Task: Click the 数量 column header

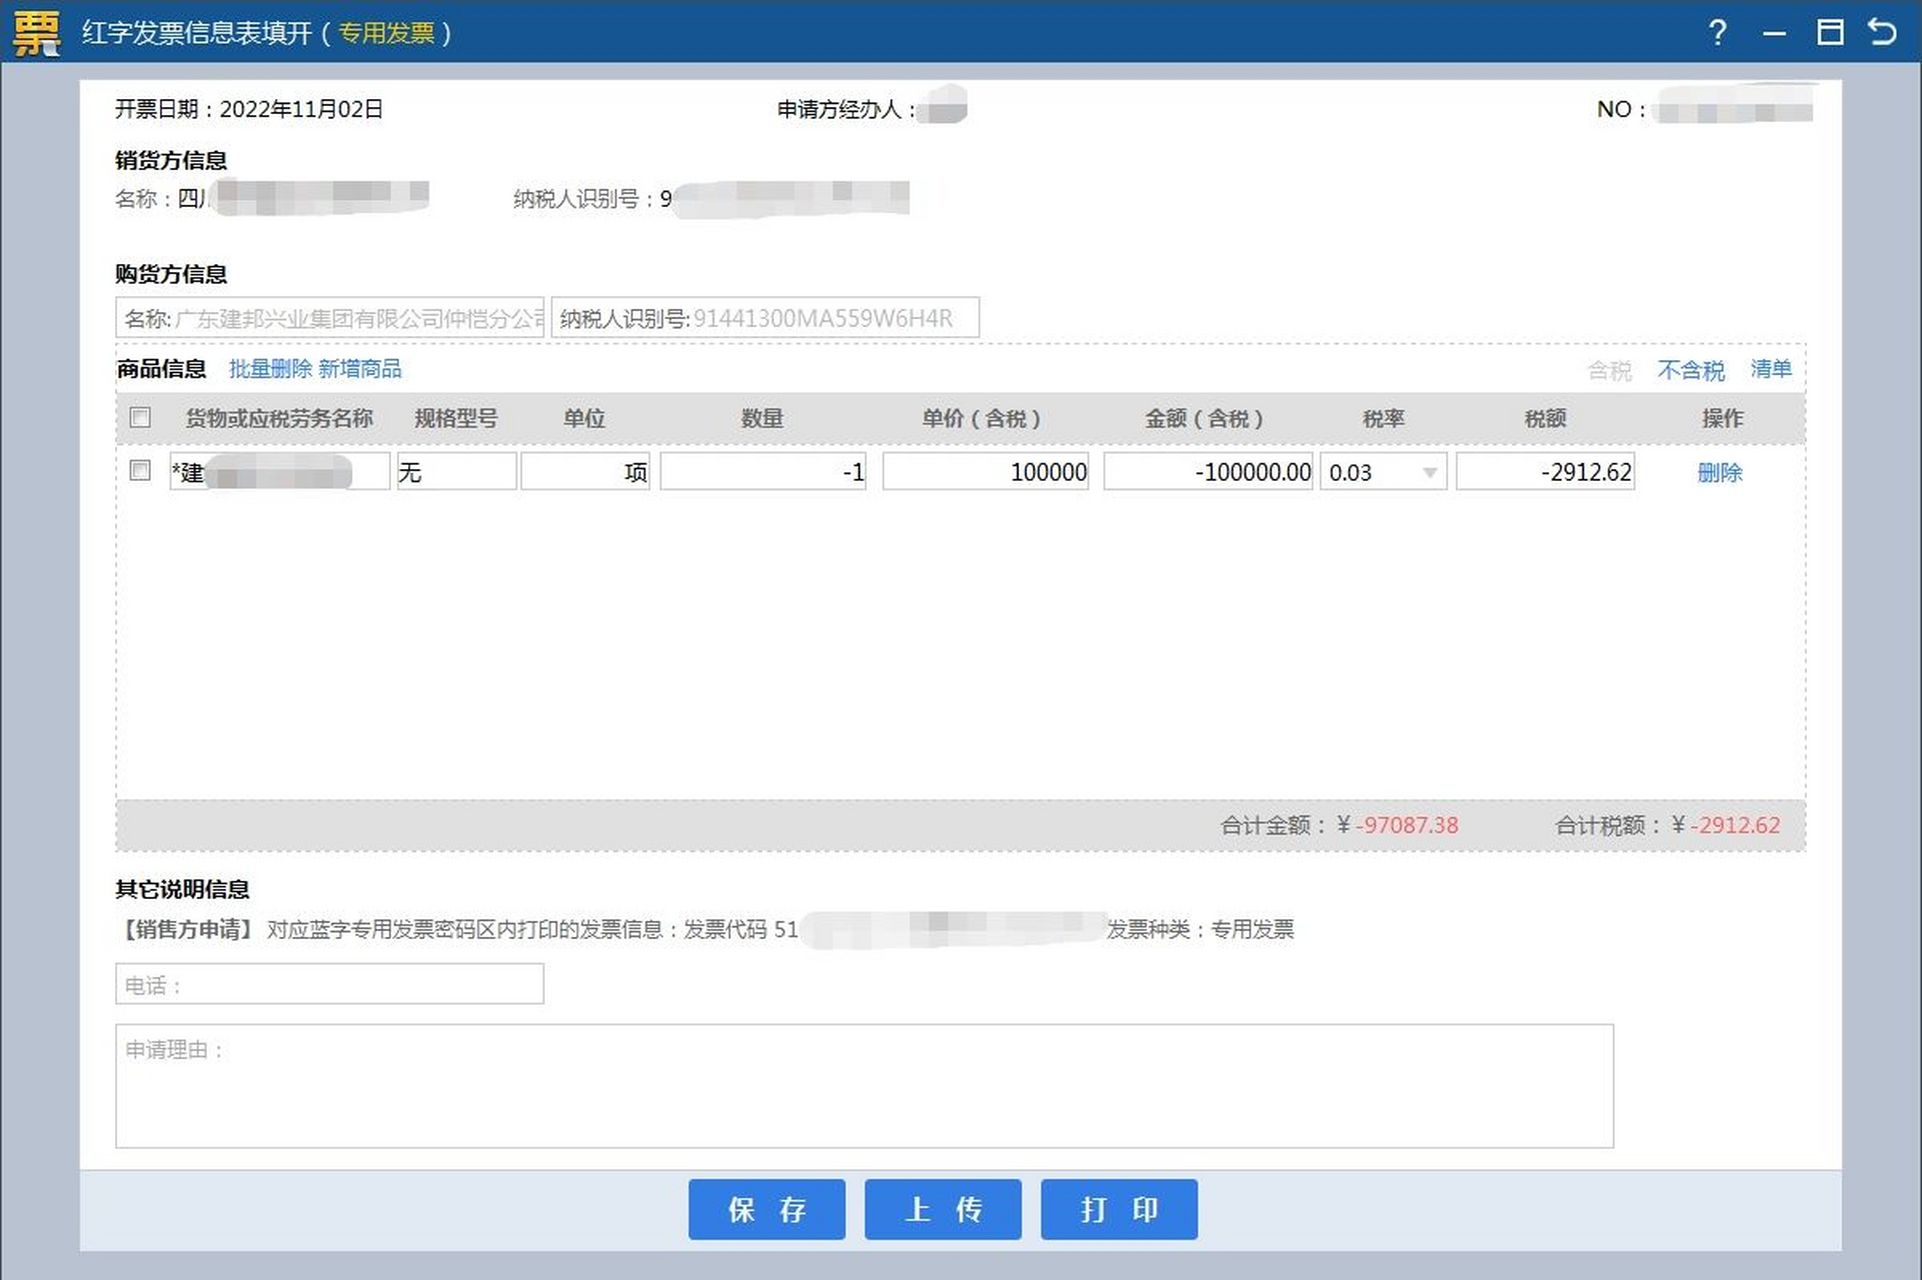Action: pos(762,418)
